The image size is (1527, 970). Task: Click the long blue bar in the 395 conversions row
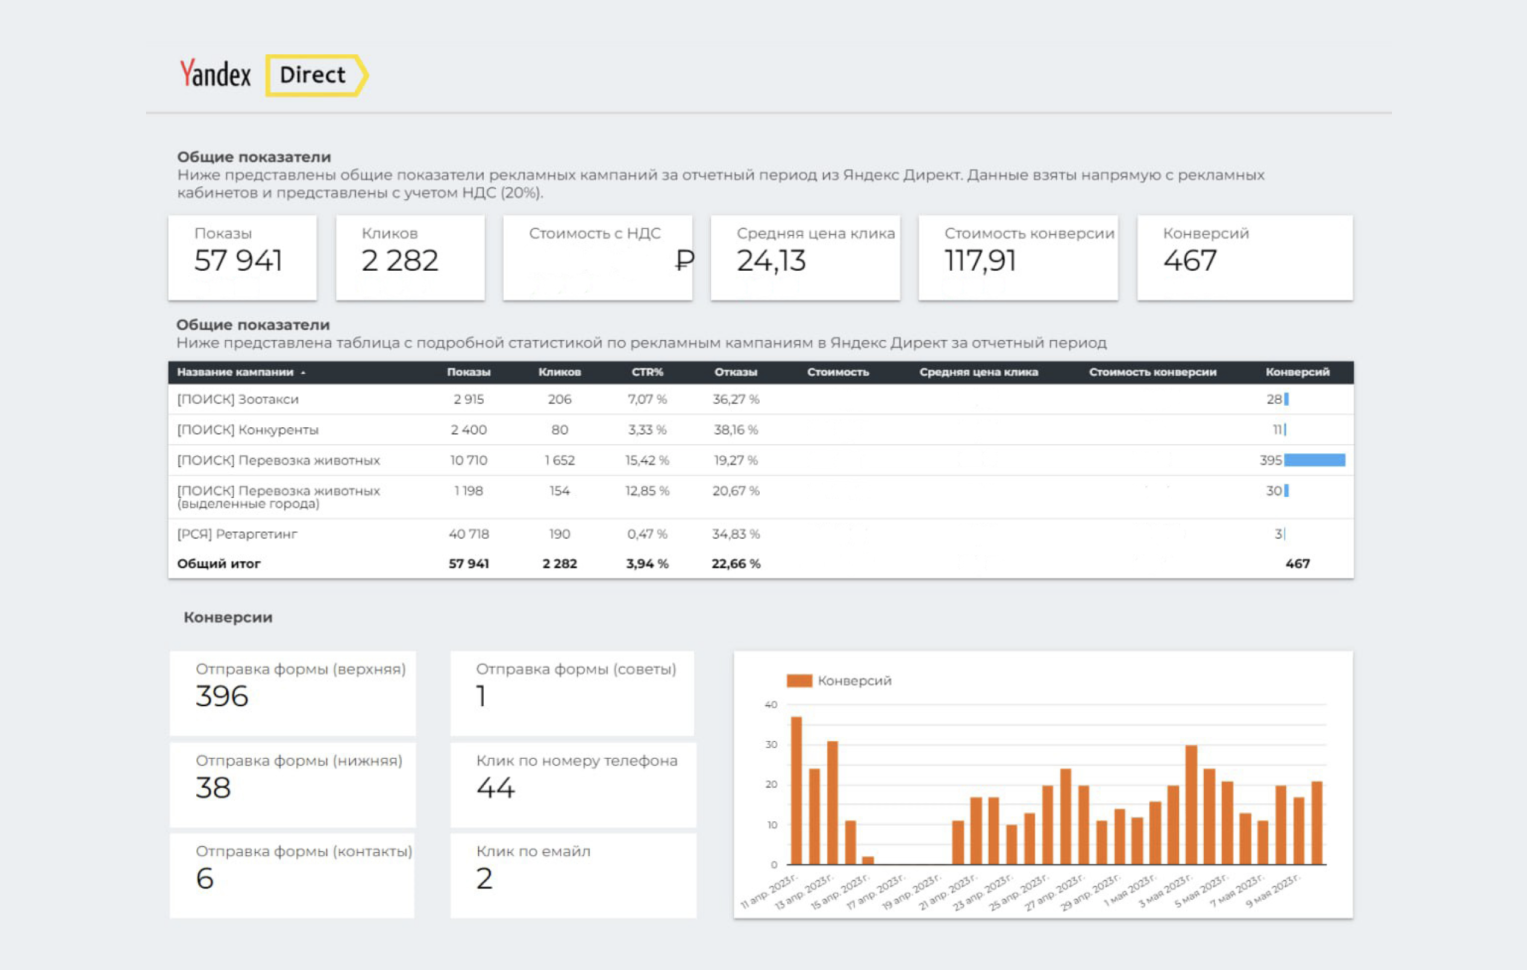1314,460
